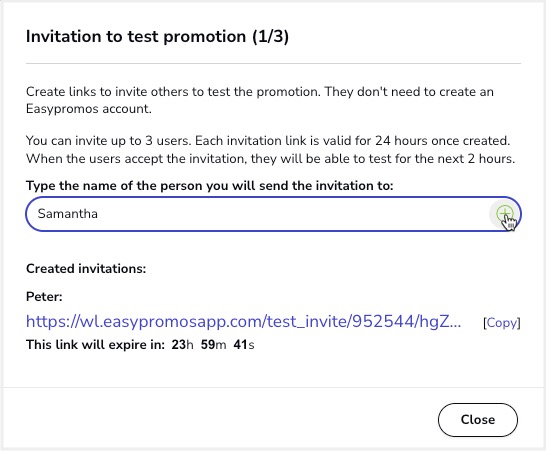546x451 pixels.
Task: Click the green plus icon to add invitation
Action: tap(505, 214)
